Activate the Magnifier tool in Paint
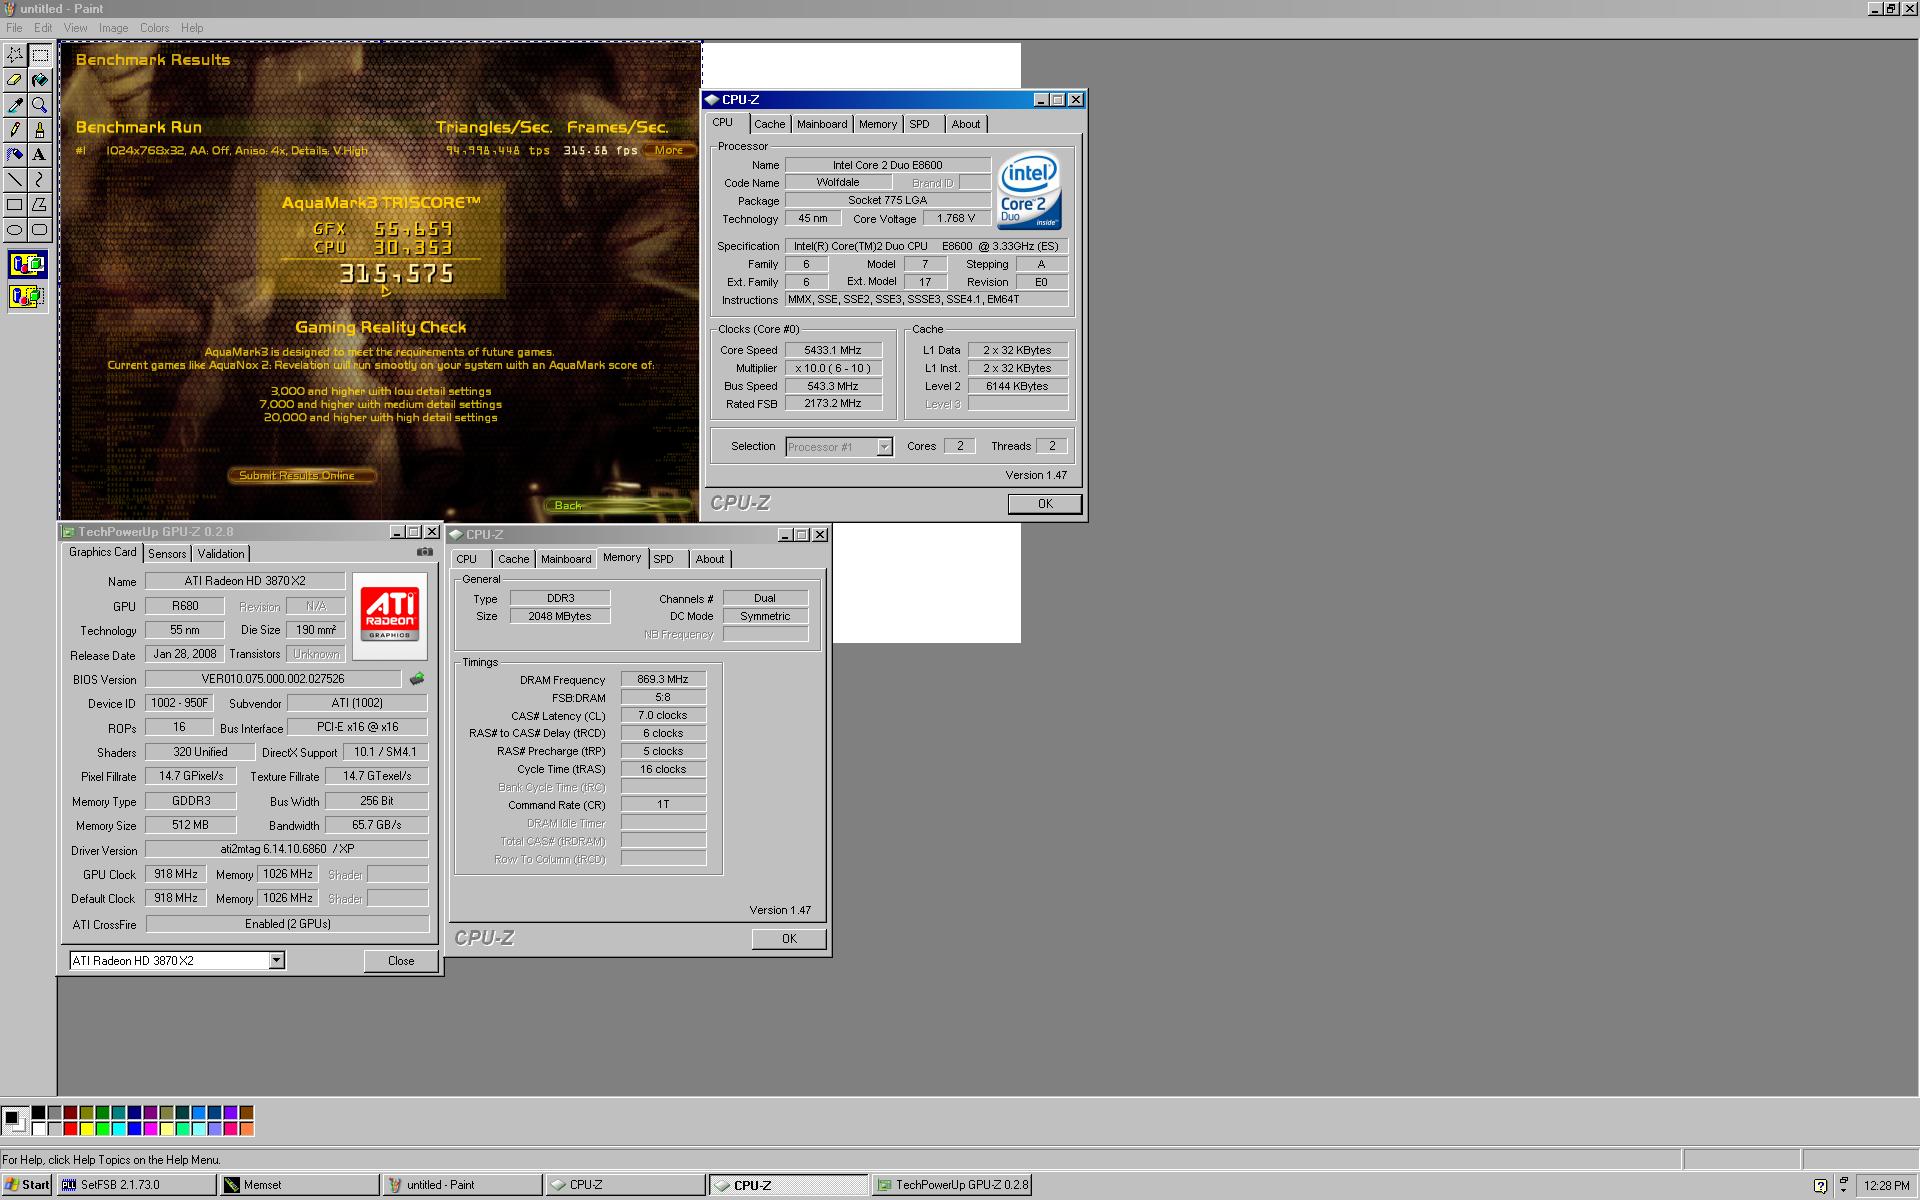 click(x=40, y=105)
